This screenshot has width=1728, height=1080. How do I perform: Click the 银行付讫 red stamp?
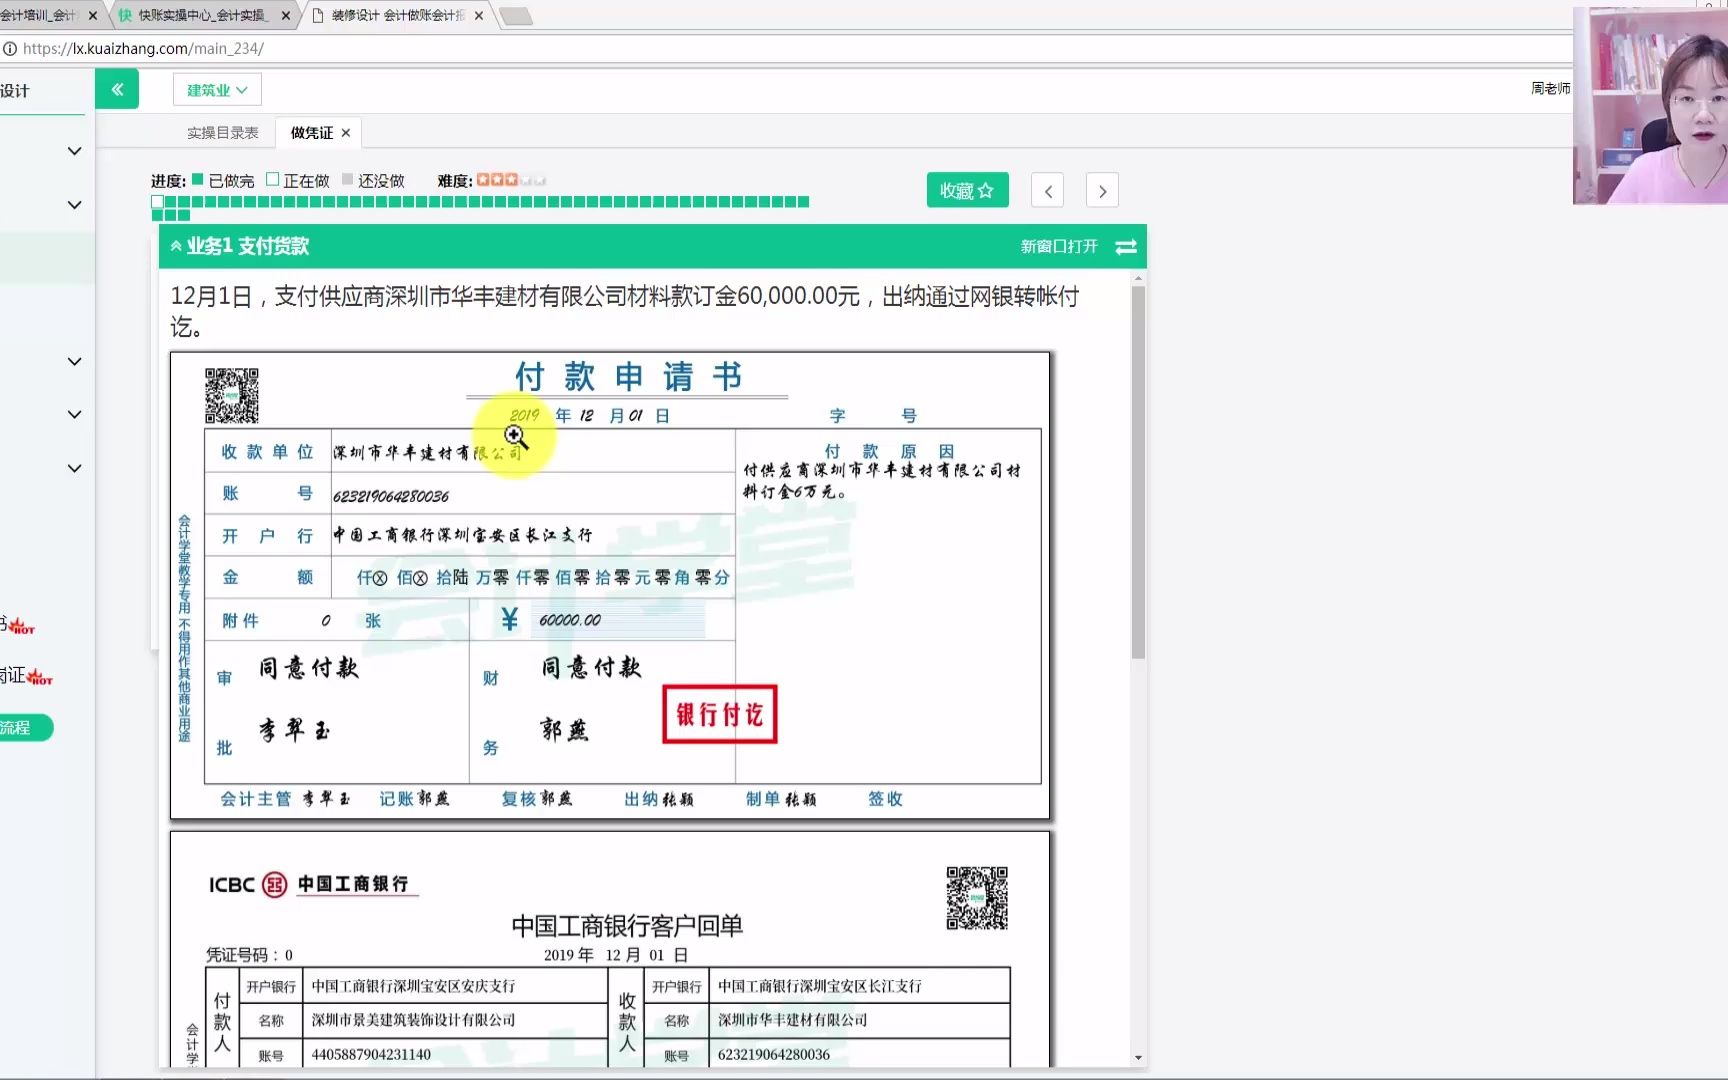coord(720,714)
